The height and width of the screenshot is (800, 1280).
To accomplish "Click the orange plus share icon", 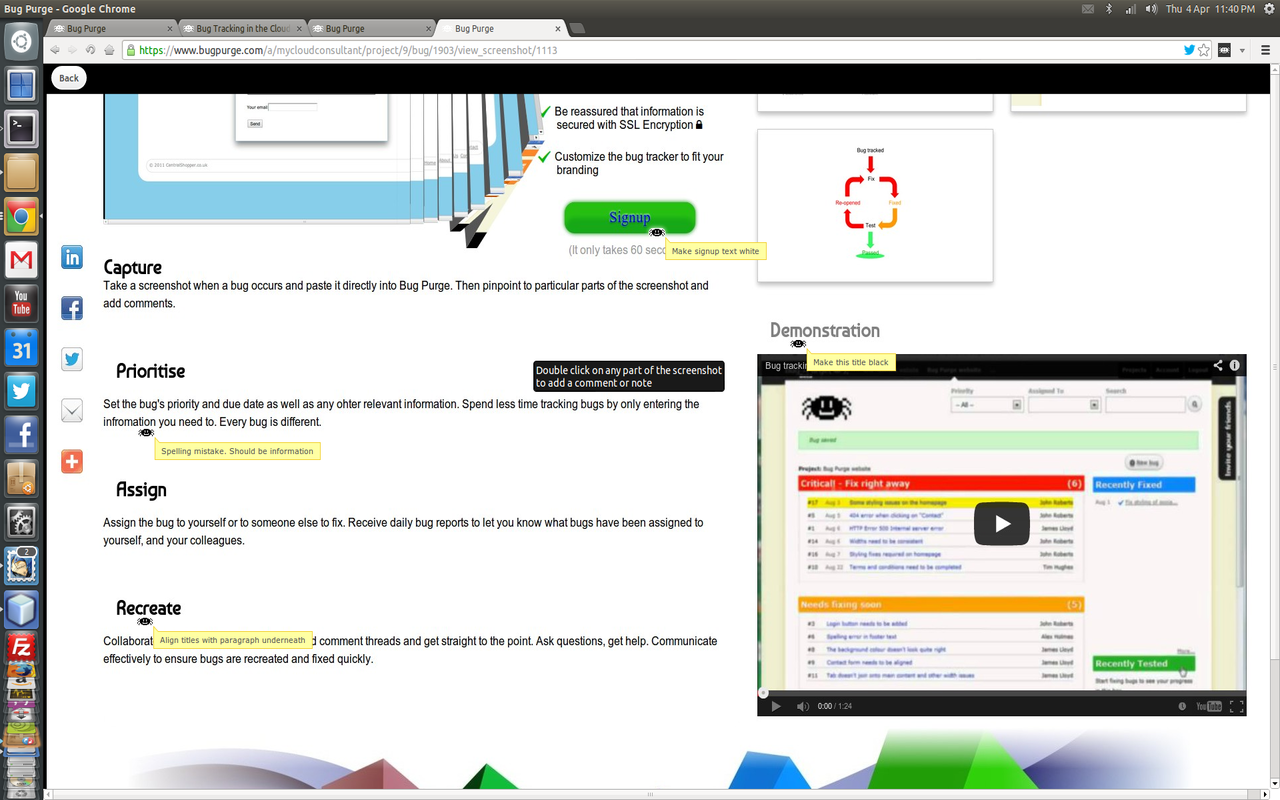I will pos(72,461).
